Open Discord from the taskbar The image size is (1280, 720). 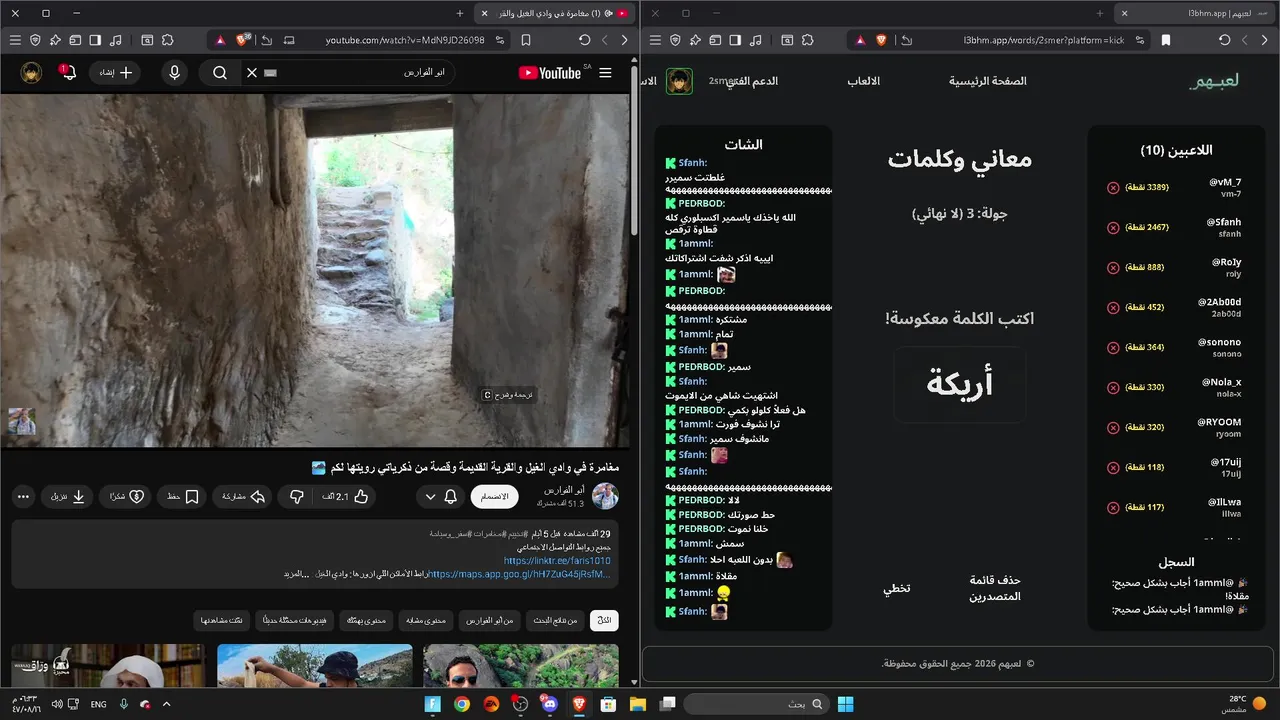tap(550, 704)
